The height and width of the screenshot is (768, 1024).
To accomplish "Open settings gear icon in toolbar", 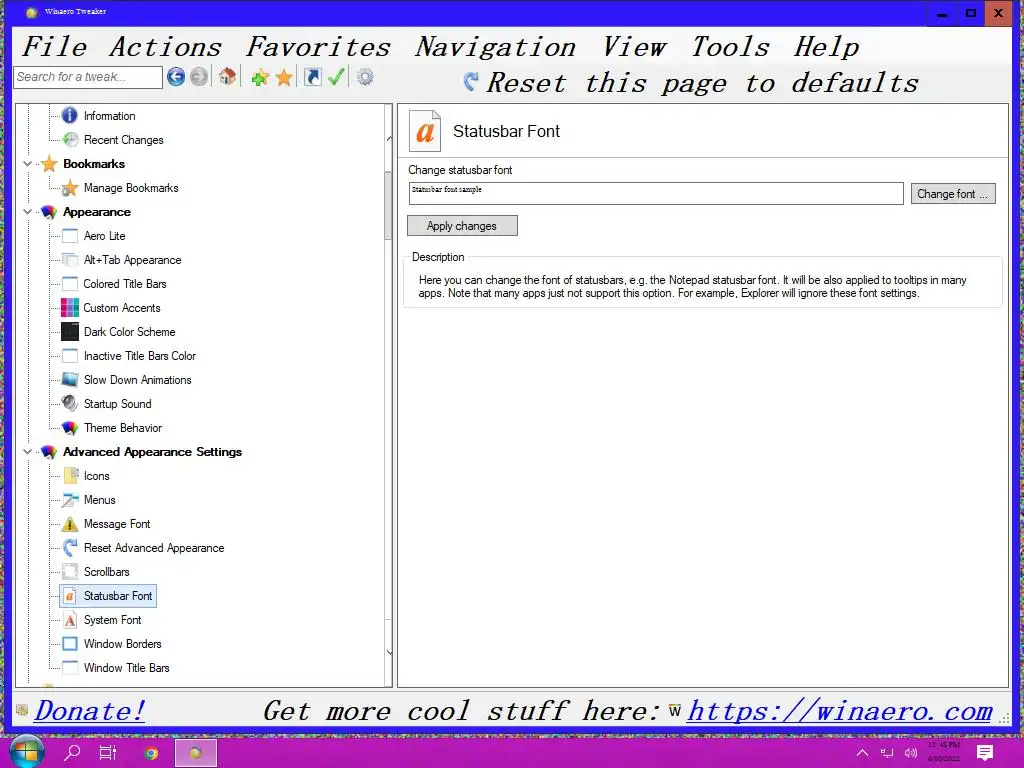I will [x=365, y=77].
